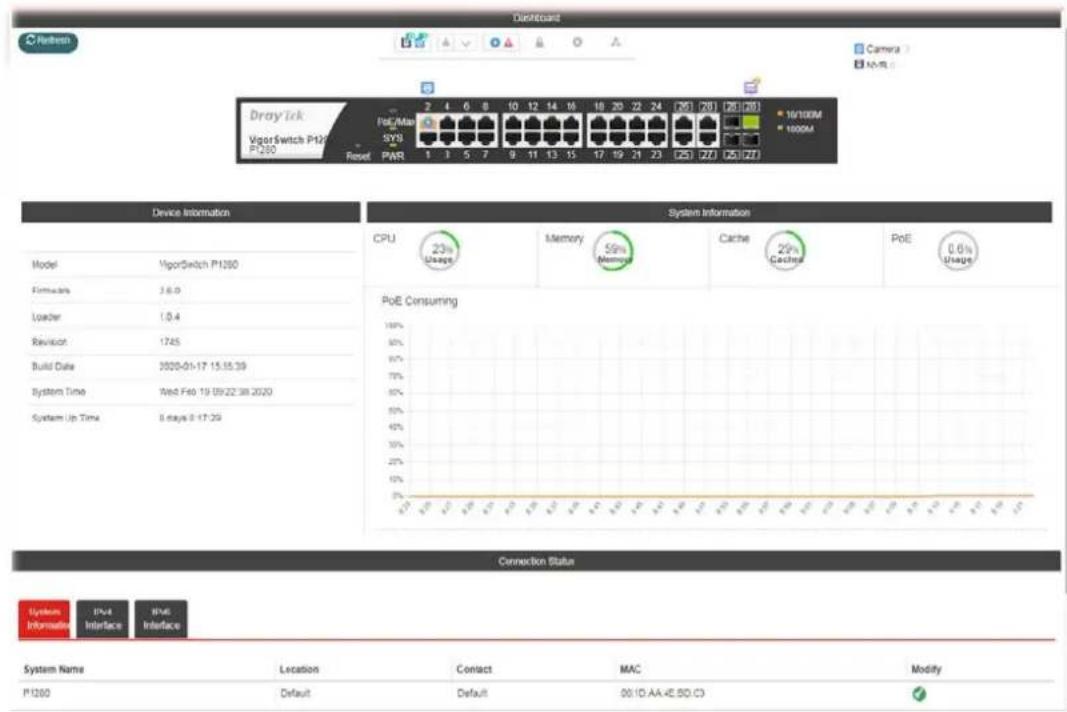Click the Modify column header

click(x=926, y=669)
